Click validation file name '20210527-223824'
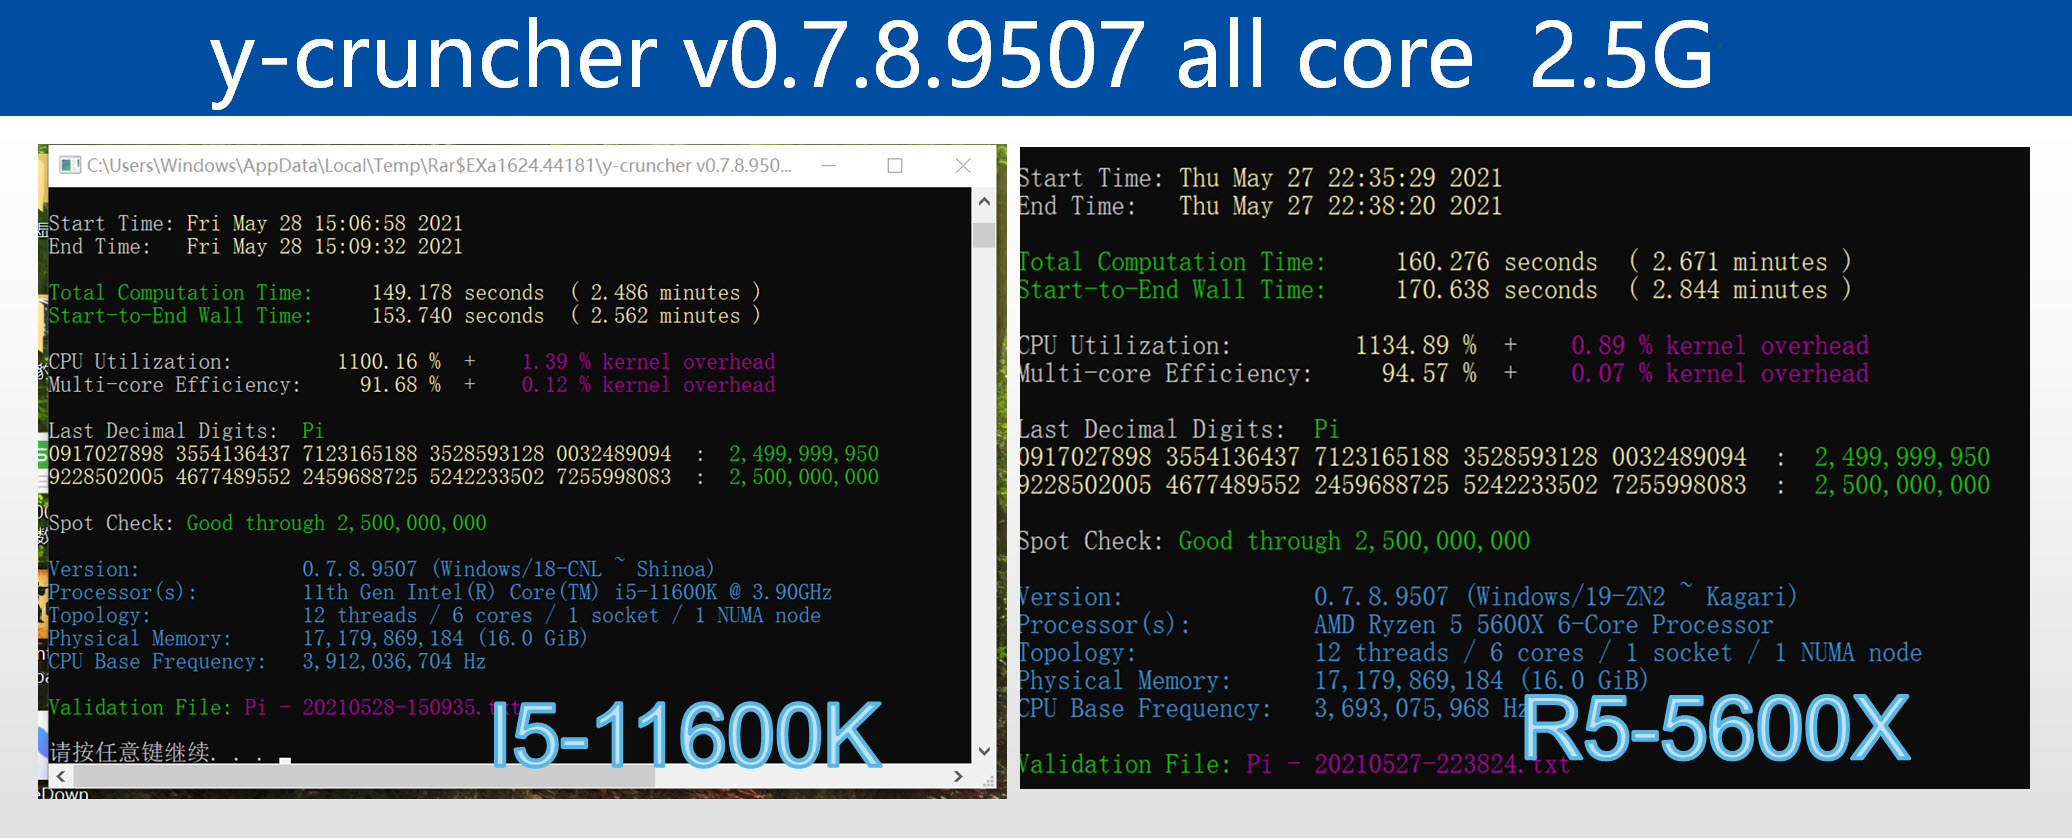The image size is (2072, 838). pos(1418,764)
